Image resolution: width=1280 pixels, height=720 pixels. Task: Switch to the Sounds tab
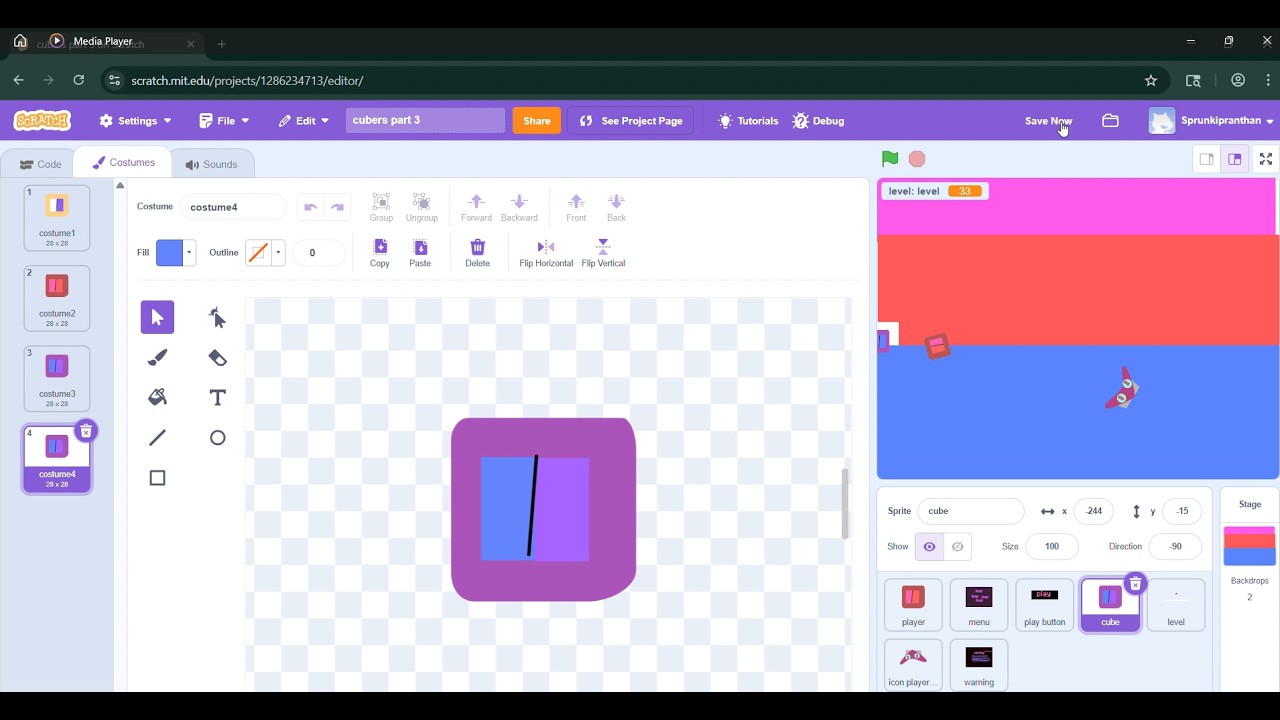[x=211, y=164]
